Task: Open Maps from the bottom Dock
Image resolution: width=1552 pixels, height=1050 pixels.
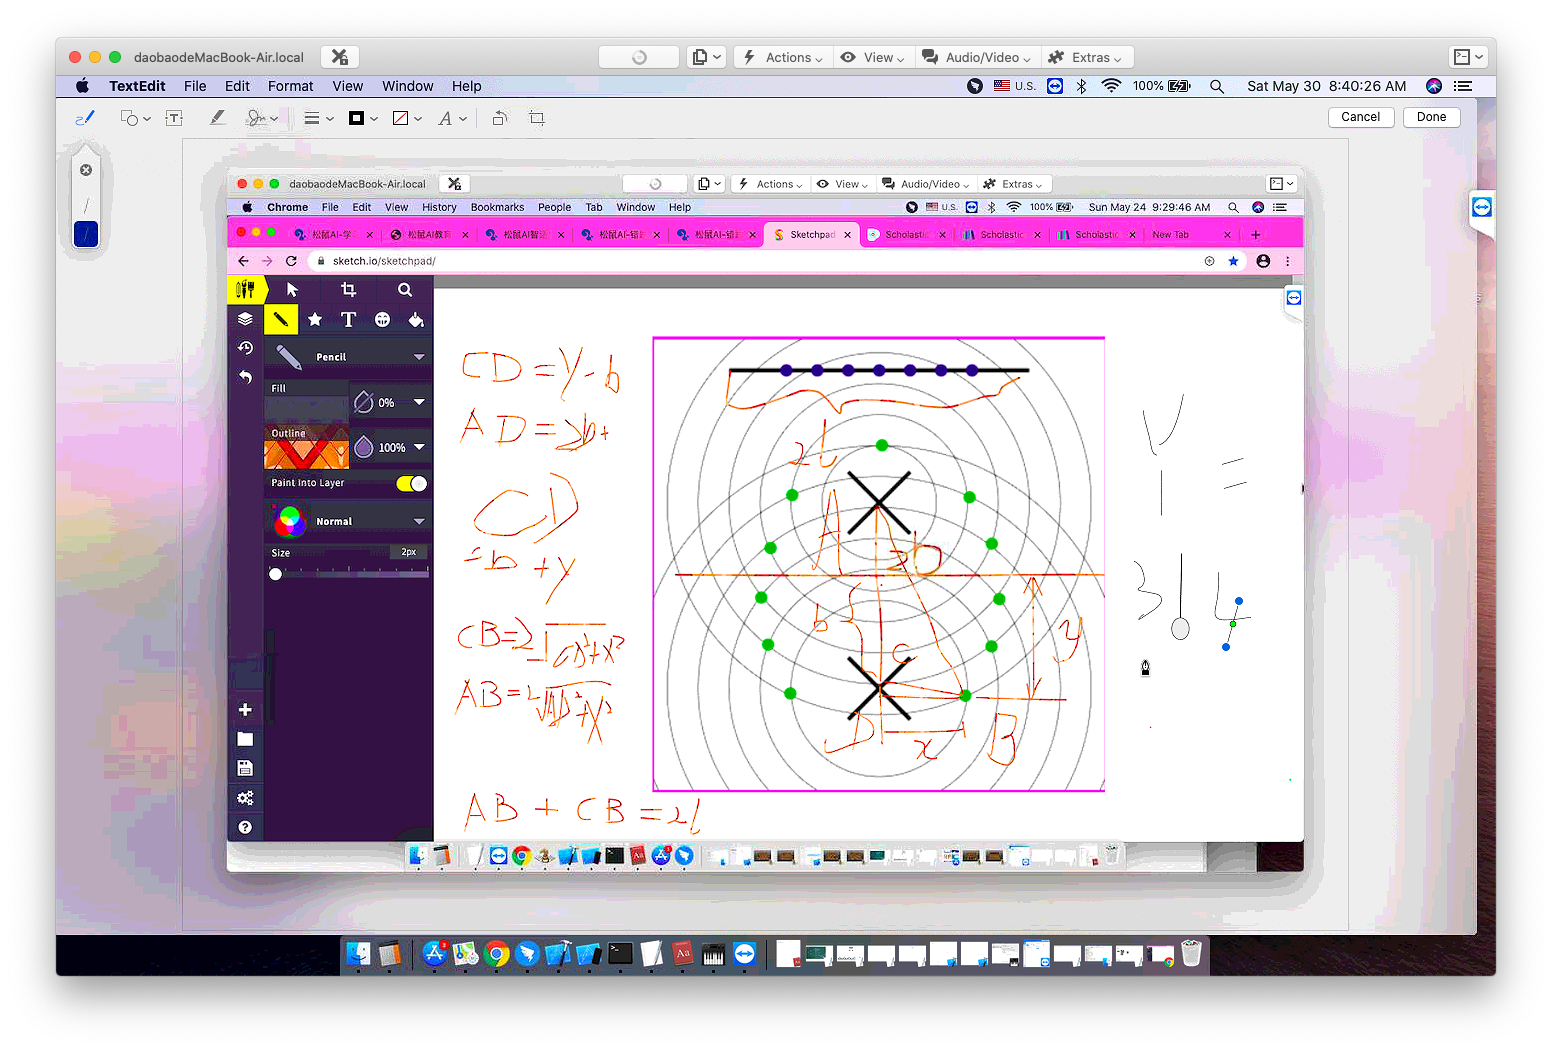Action: (x=465, y=954)
